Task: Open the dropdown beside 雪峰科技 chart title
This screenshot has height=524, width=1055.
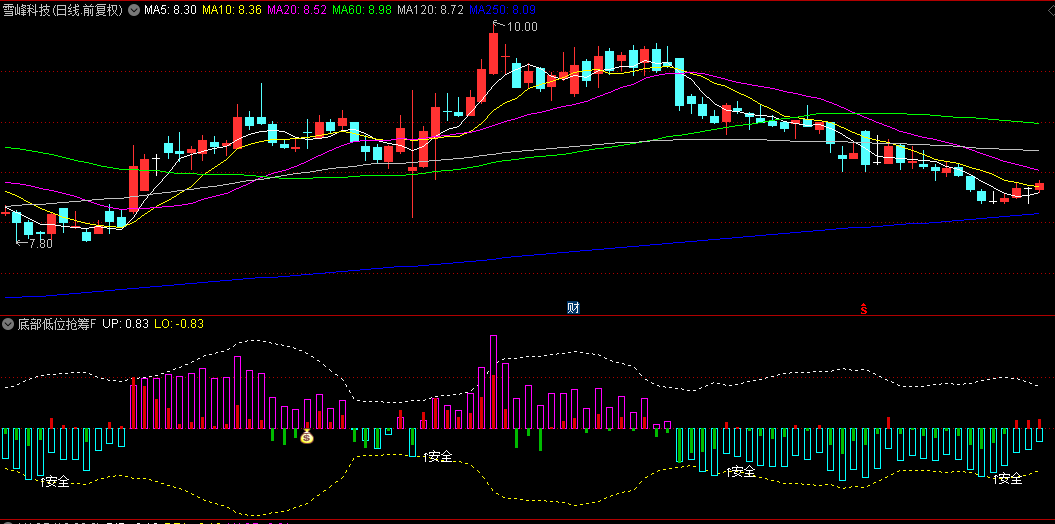Action: click(x=133, y=9)
